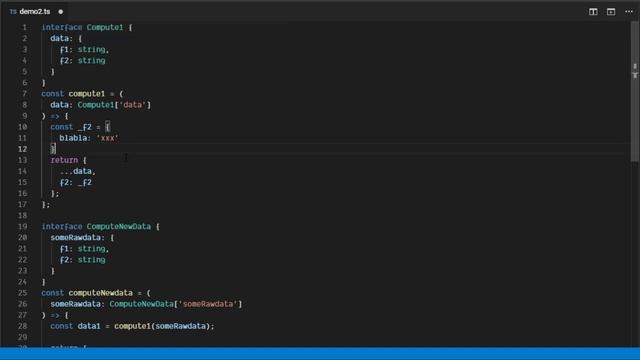Click 'f1: string' on line 3
This screenshot has height=360, width=640.
83,49
